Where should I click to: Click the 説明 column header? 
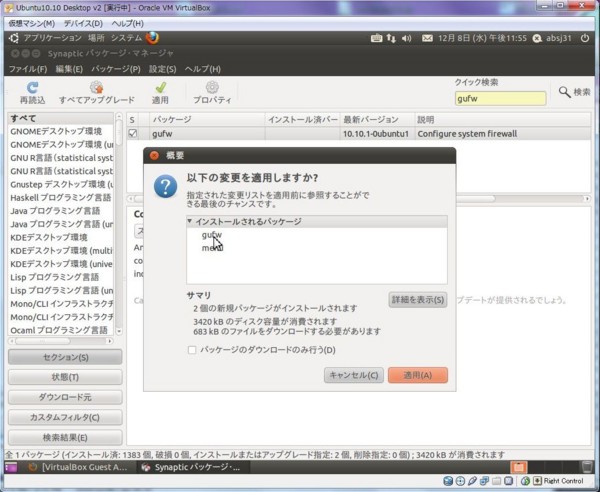click(x=503, y=120)
